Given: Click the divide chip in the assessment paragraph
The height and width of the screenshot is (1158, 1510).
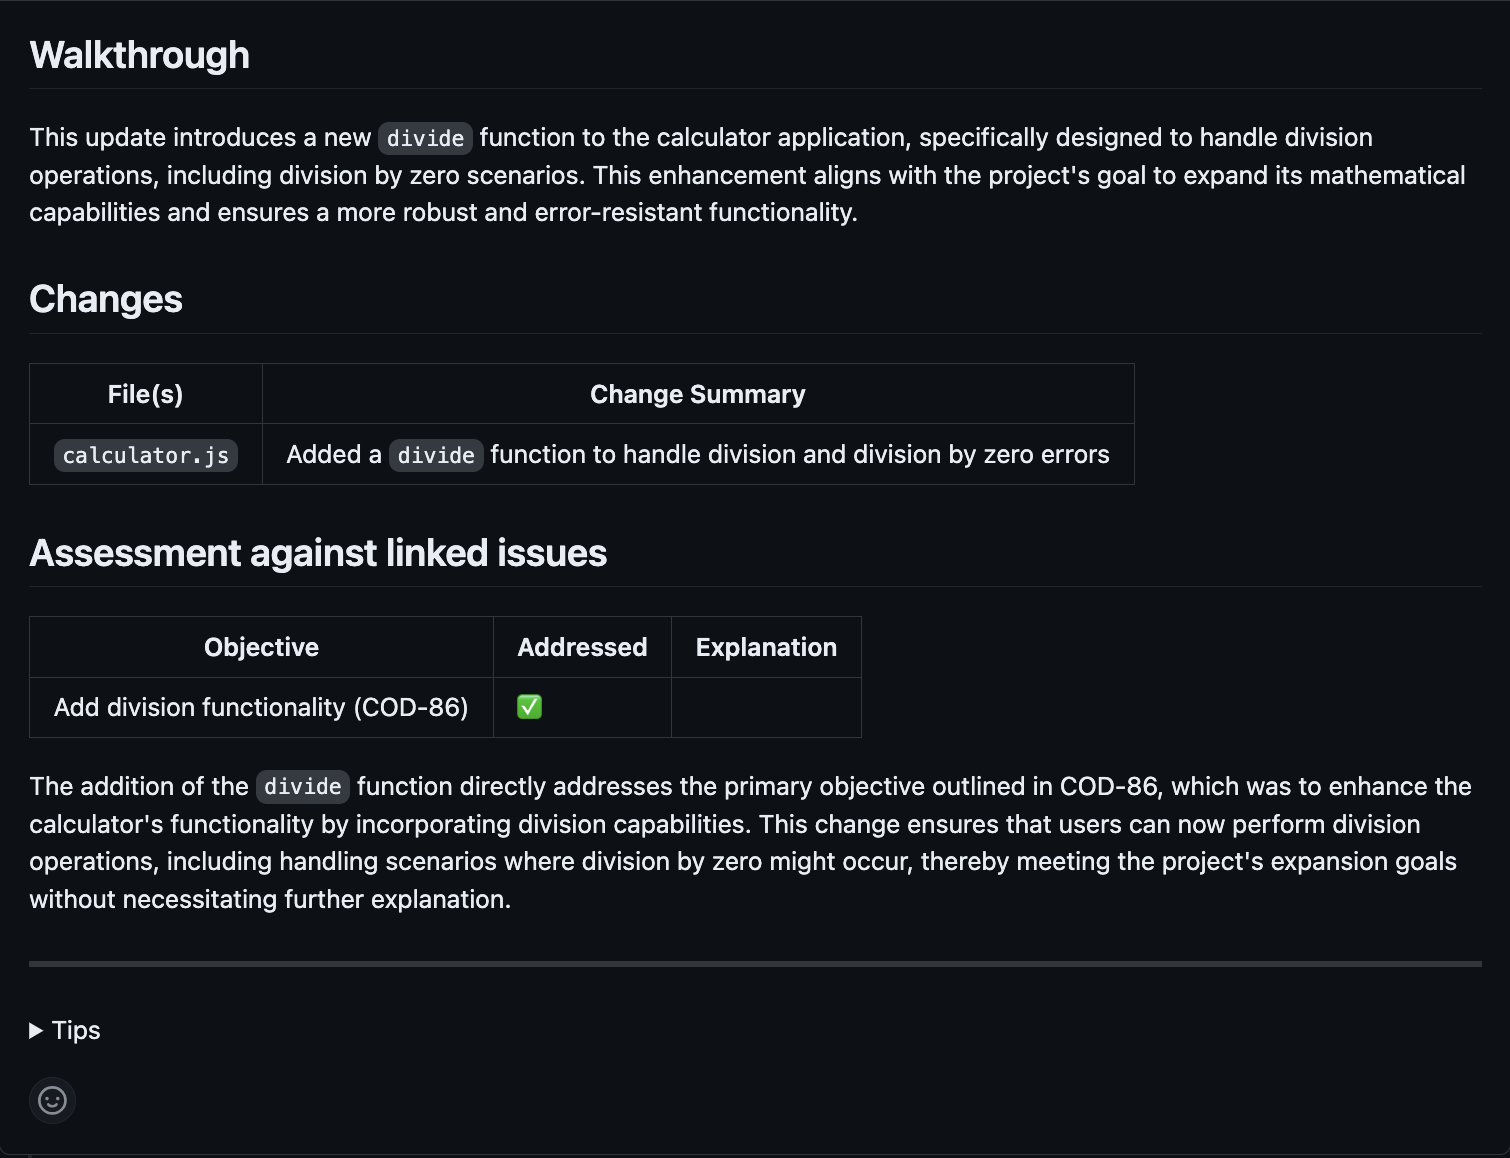Looking at the screenshot, I should coord(303,787).
